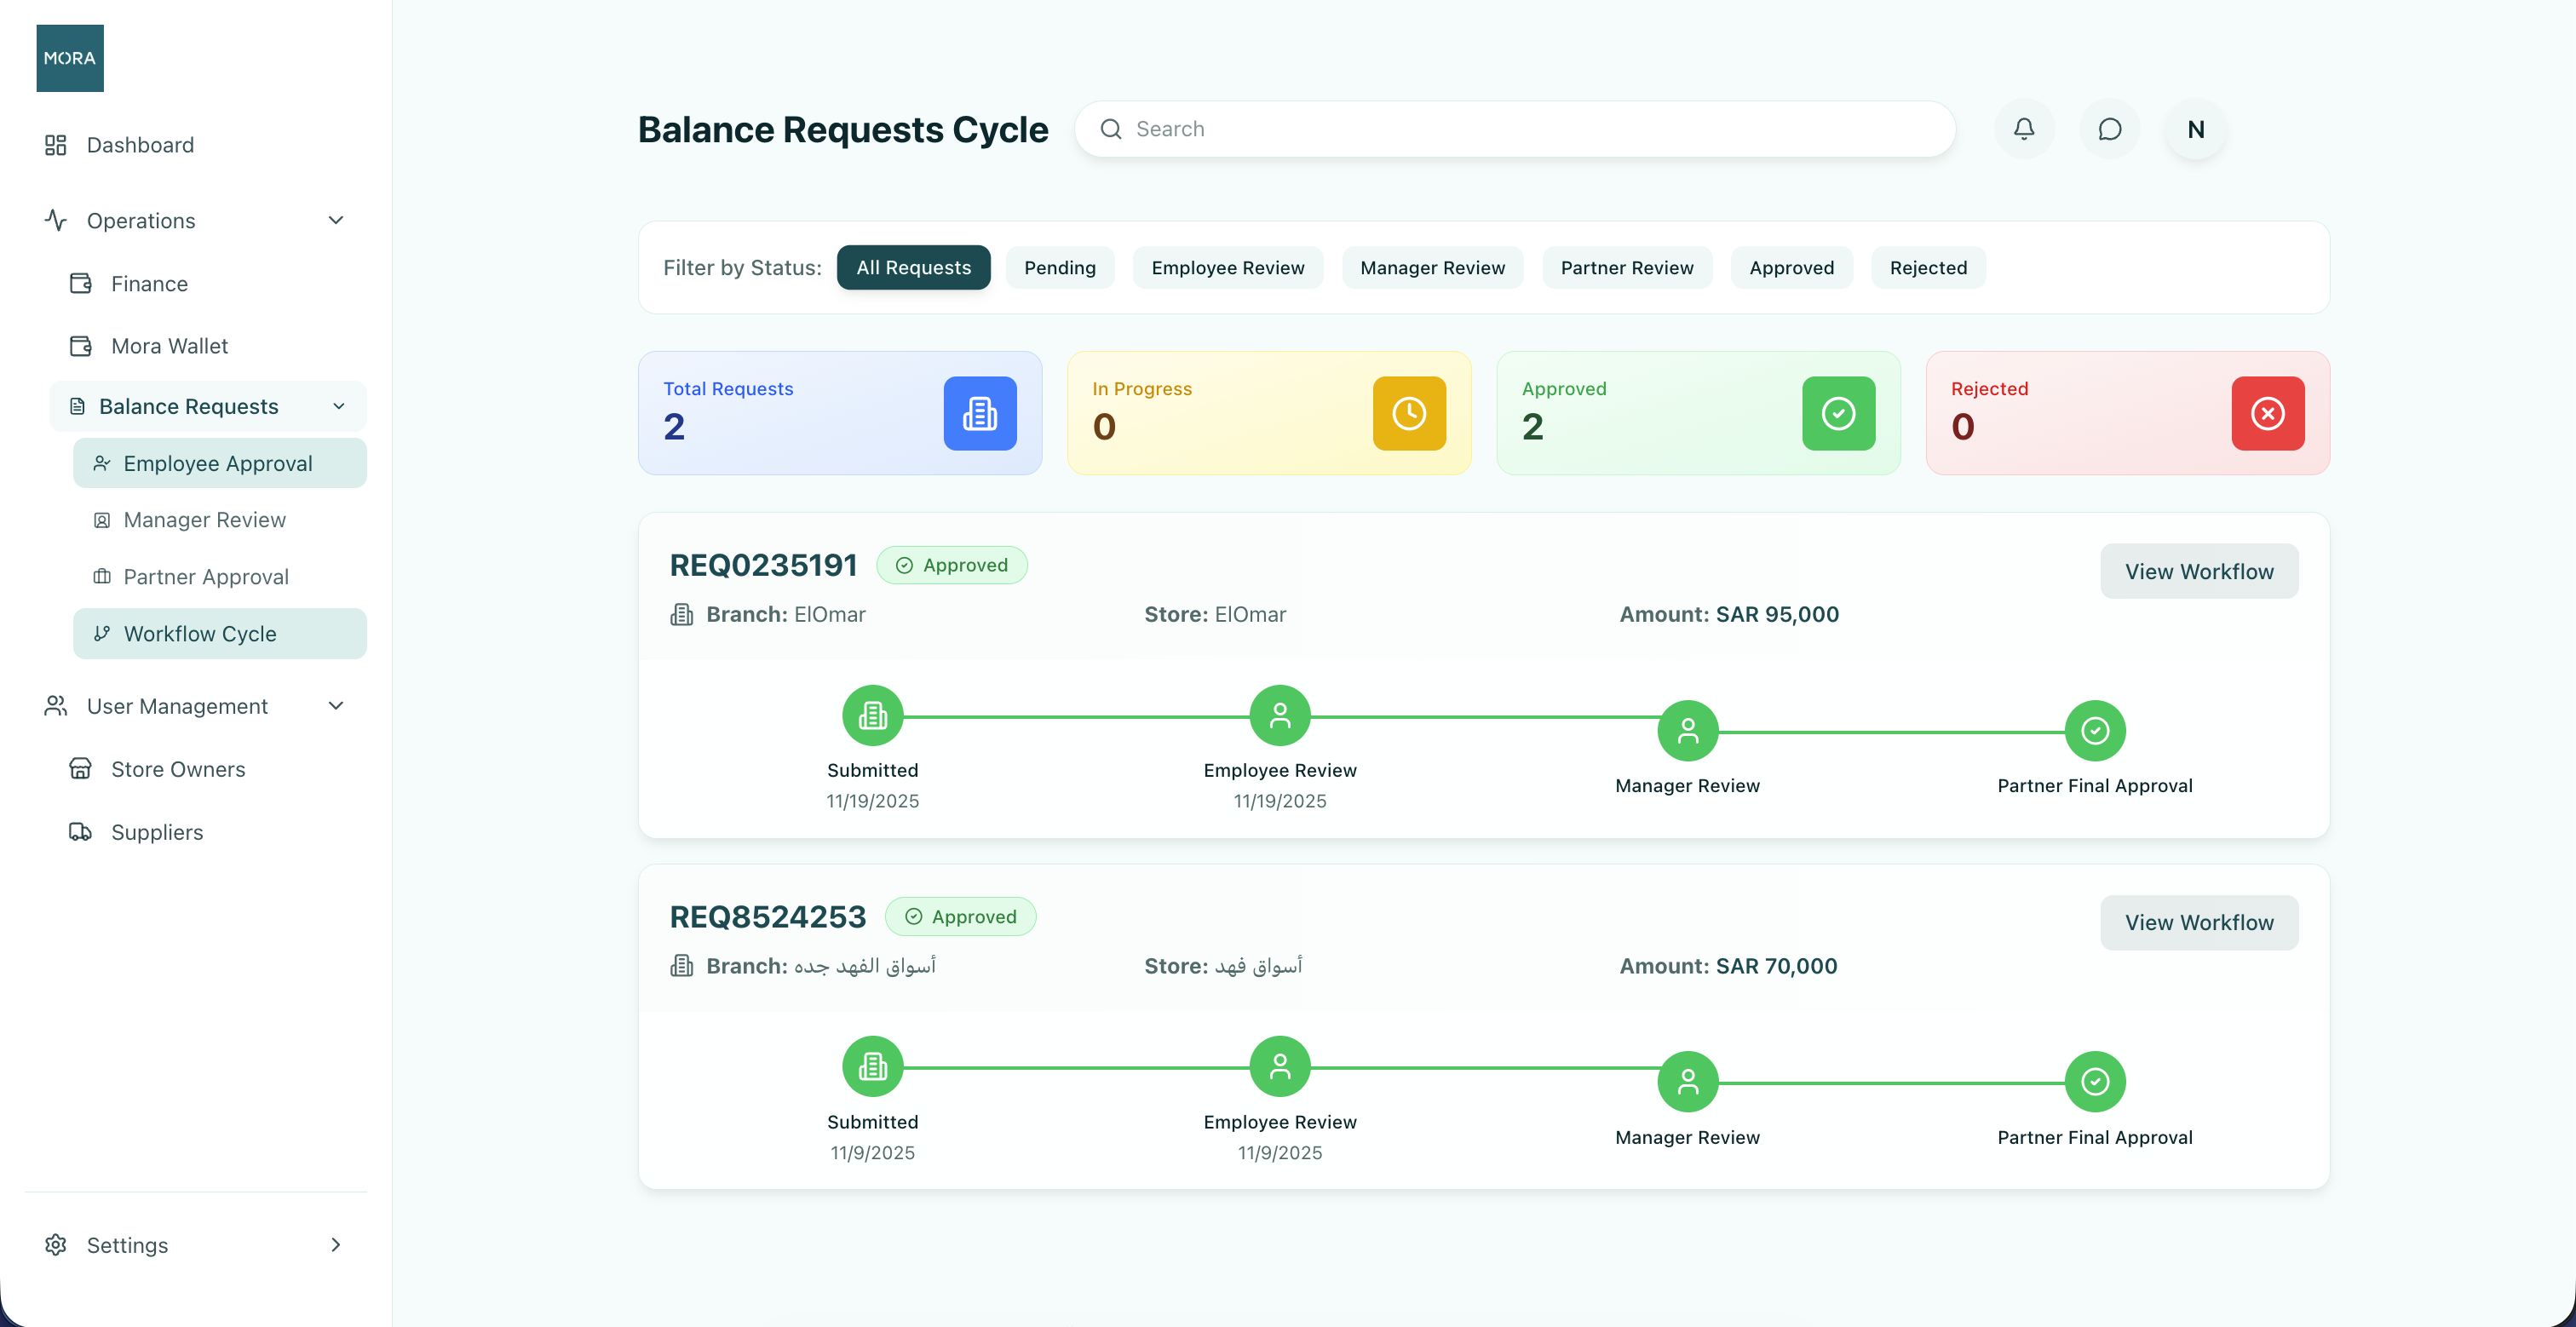Image resolution: width=2576 pixels, height=1327 pixels.
Task: Expand the Settings chevron
Action: click(336, 1245)
